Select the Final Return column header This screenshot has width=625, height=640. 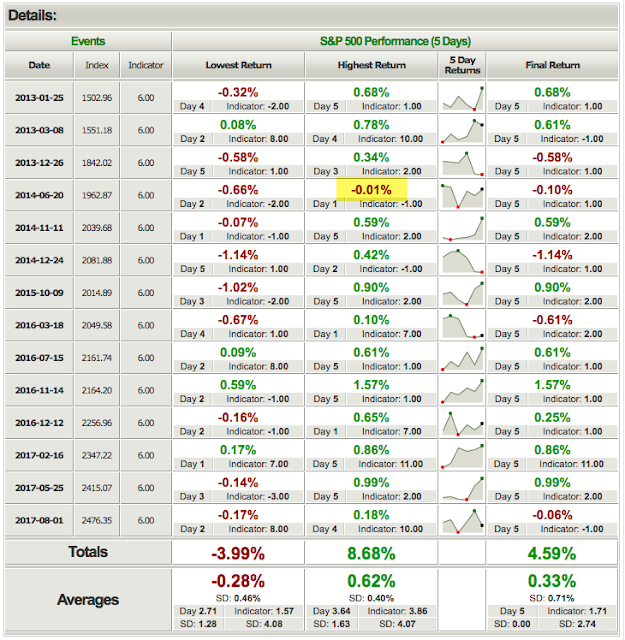click(552, 65)
